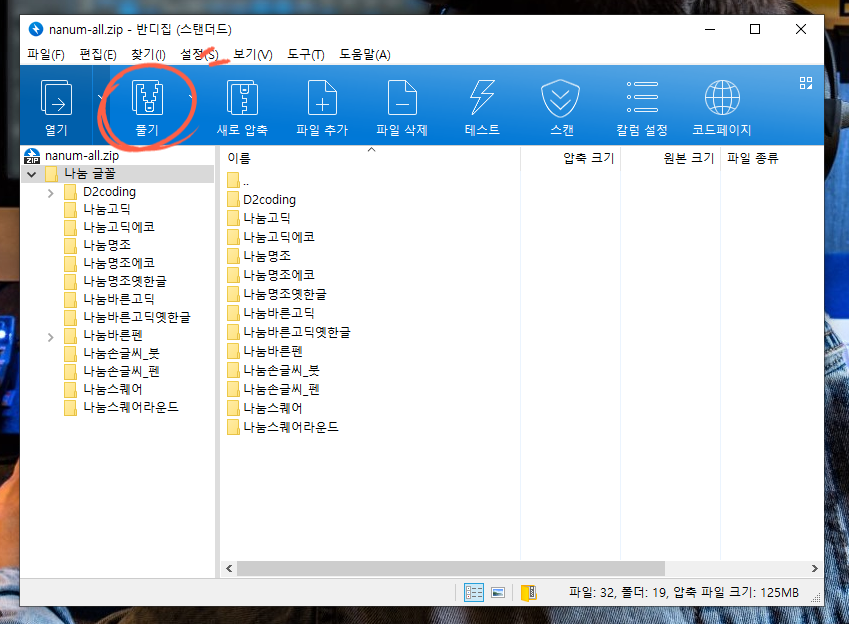Select 나눔고딕 folder in the file list
The image size is (849, 624).
pos(259,218)
